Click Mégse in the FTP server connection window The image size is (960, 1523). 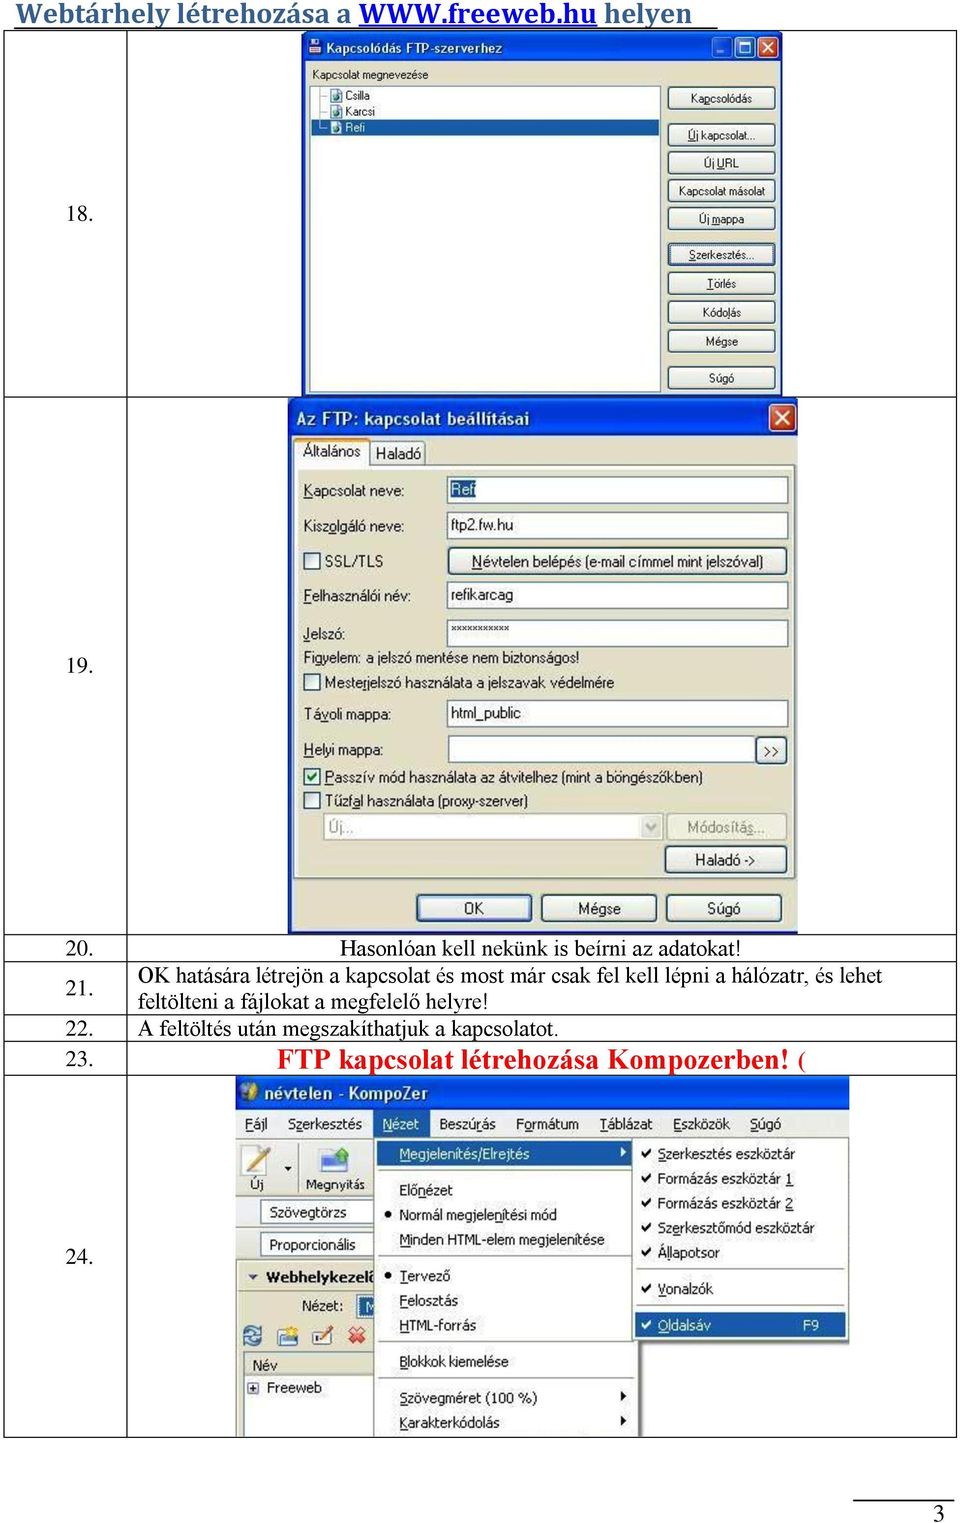(x=721, y=342)
